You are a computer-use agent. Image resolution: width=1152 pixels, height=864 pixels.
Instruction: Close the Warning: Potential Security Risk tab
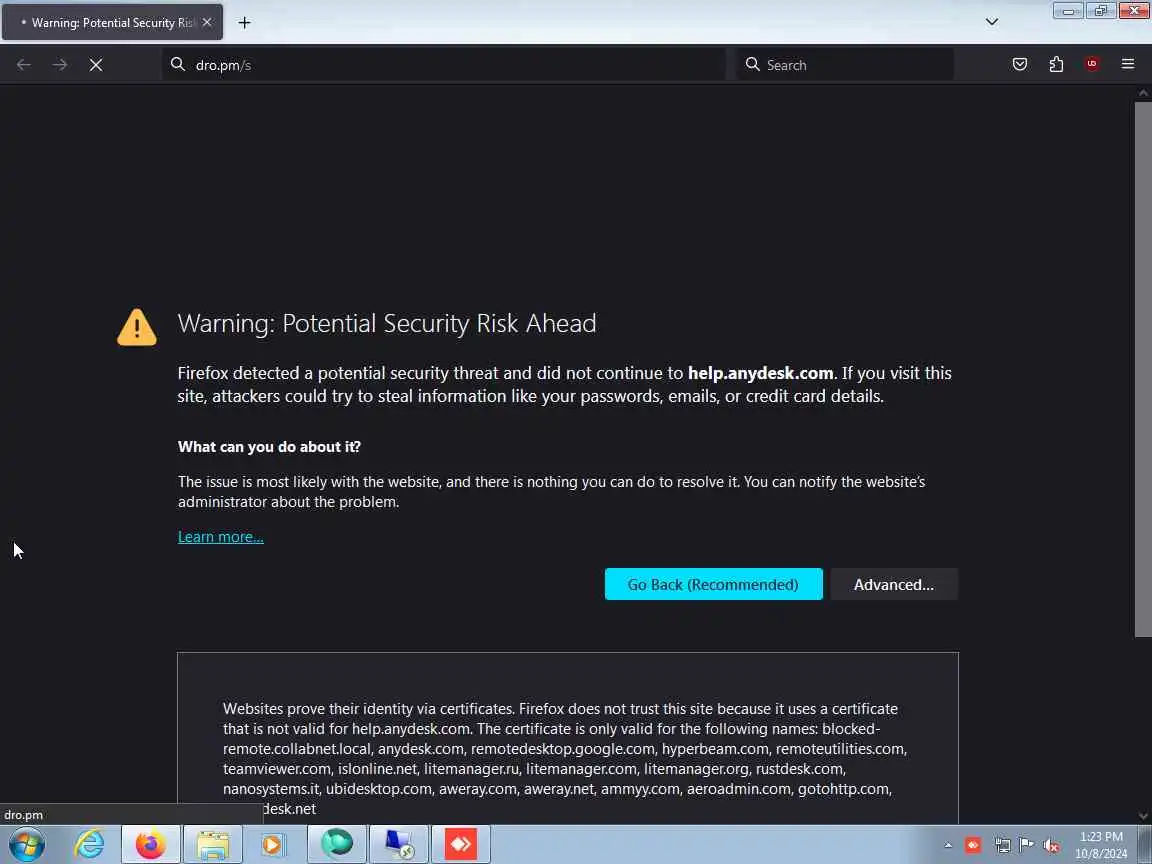(x=207, y=23)
